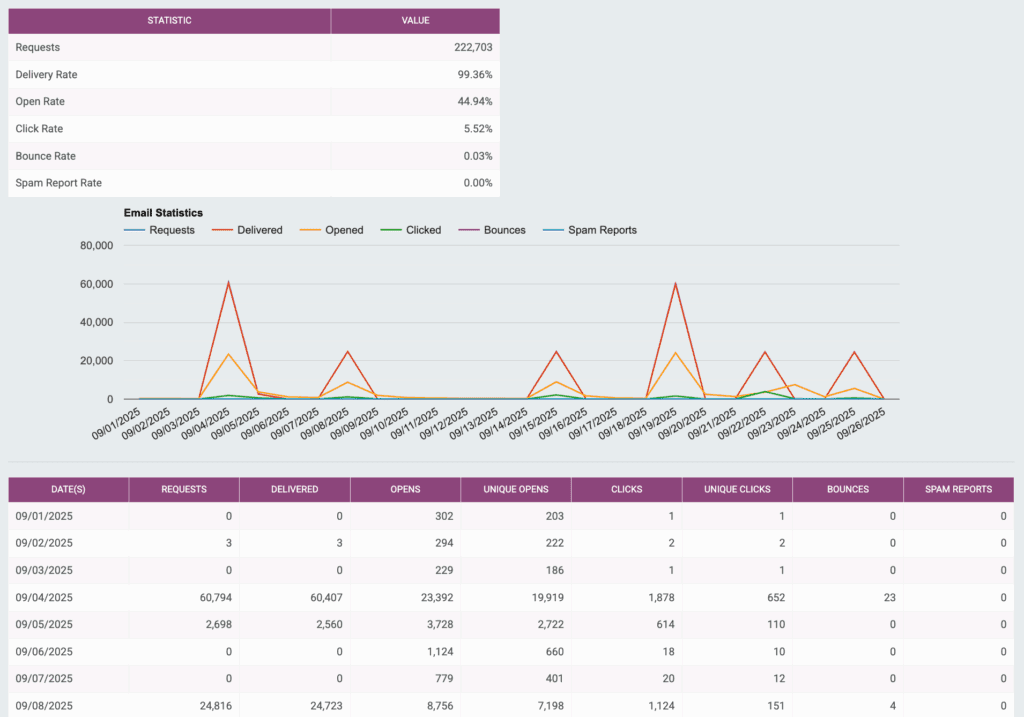Click the STATISTIC header in summary table
Image resolution: width=1024 pixels, height=717 pixels.
(x=169, y=20)
